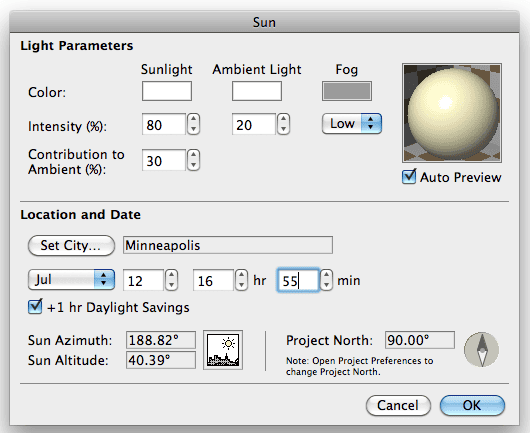Click the hour stepper next to hr
Image resolution: width=530 pixels, height=433 pixels.
[x=241, y=280]
